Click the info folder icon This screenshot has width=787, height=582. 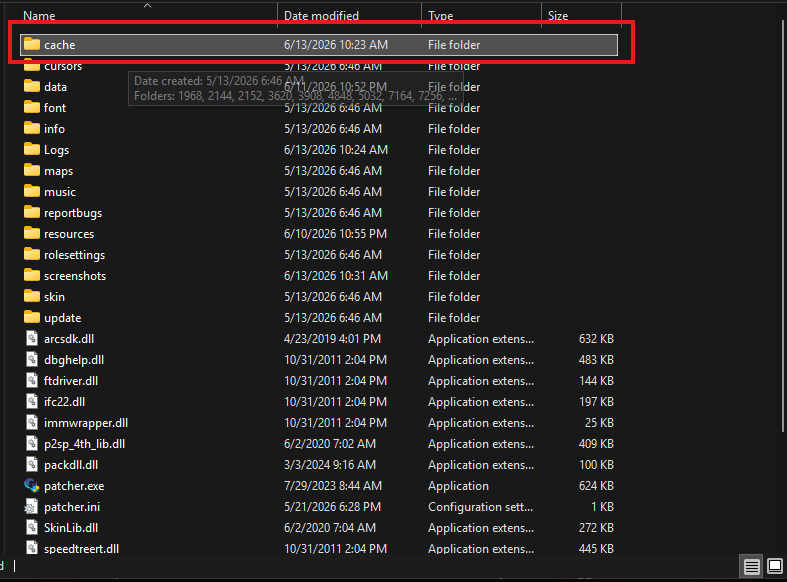pos(32,128)
